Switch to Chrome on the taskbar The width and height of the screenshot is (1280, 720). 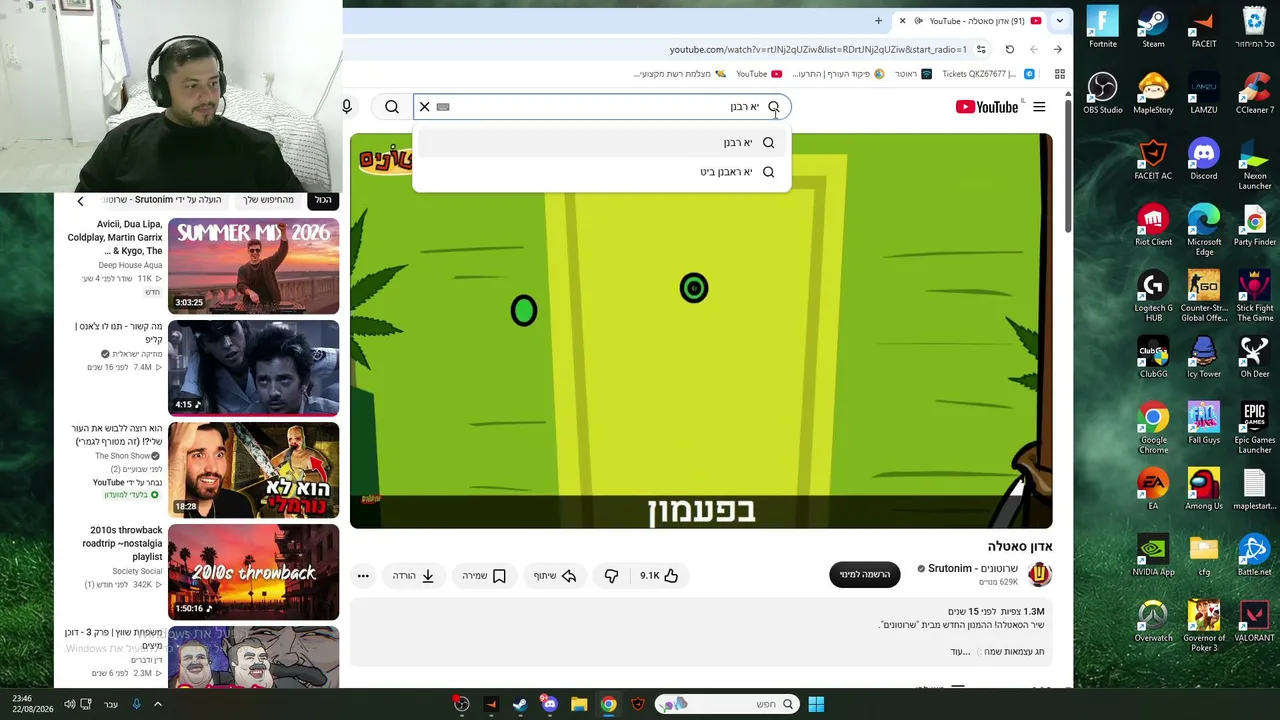pyautogui.click(x=608, y=704)
